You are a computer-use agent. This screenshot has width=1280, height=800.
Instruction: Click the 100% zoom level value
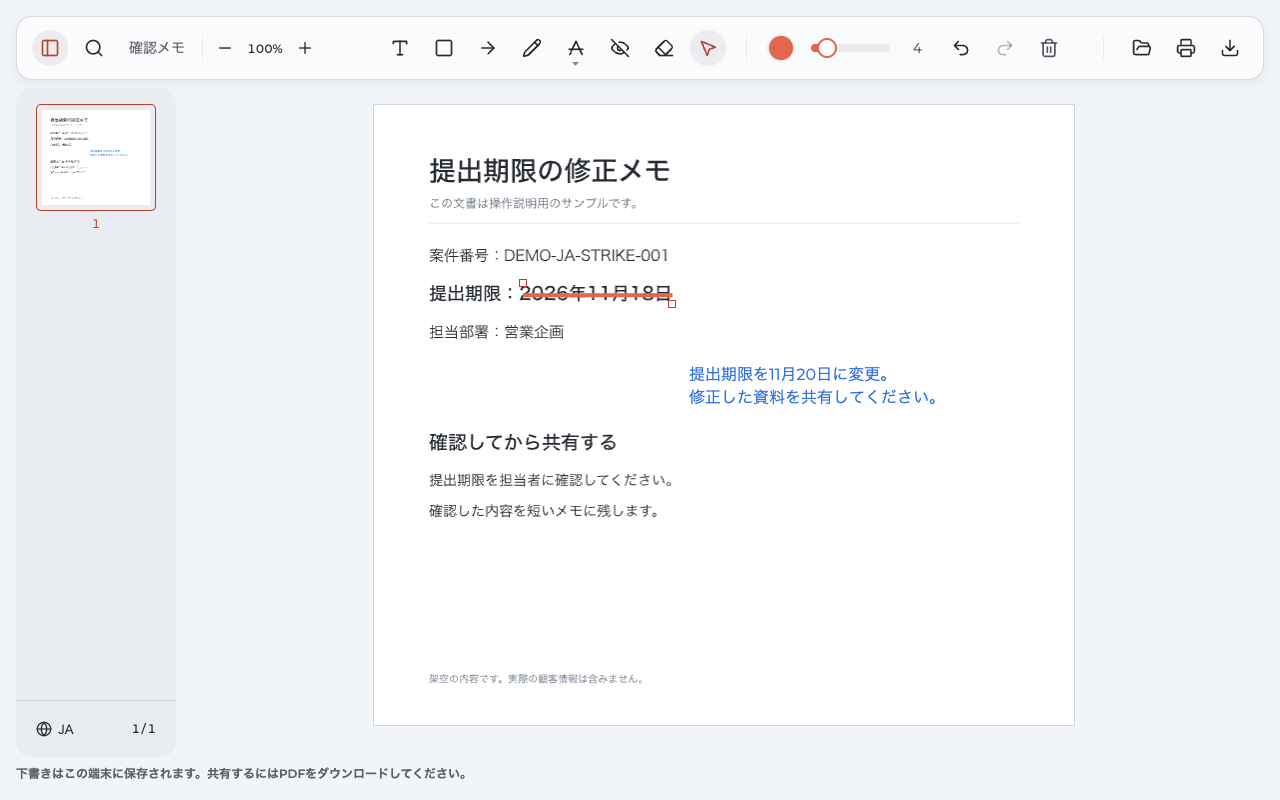265,48
